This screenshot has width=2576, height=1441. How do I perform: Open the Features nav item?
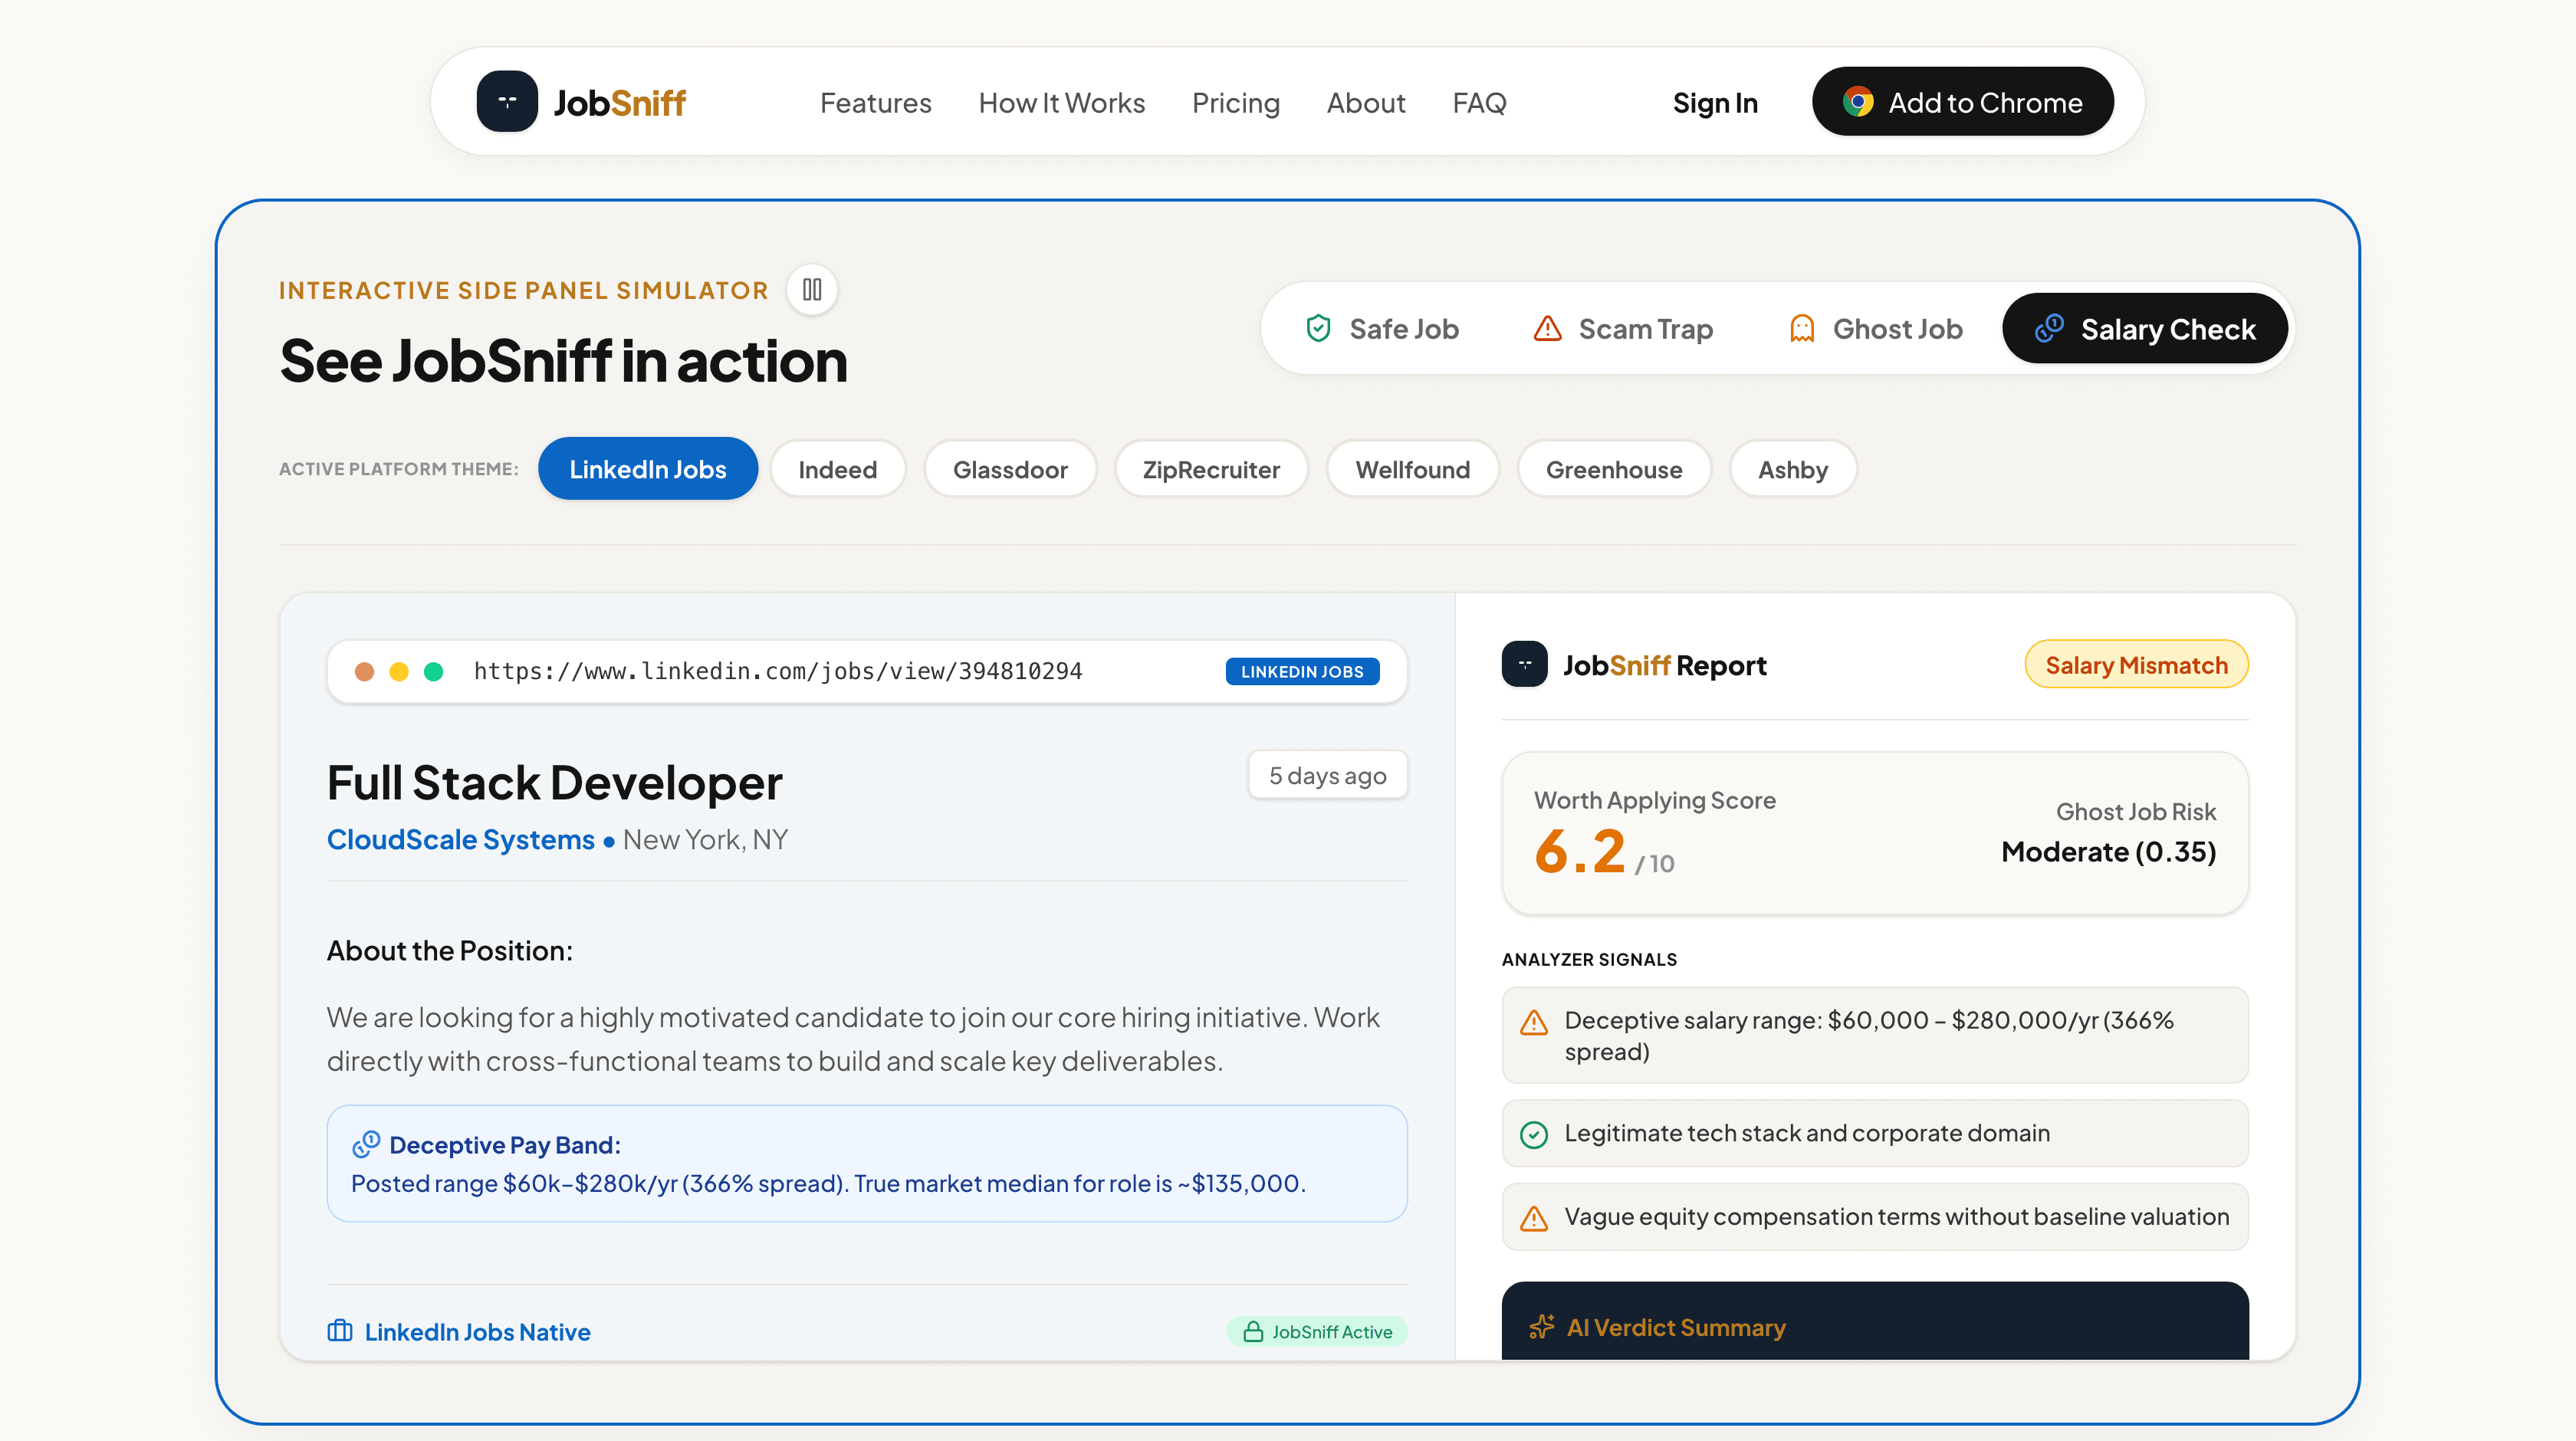tap(875, 103)
